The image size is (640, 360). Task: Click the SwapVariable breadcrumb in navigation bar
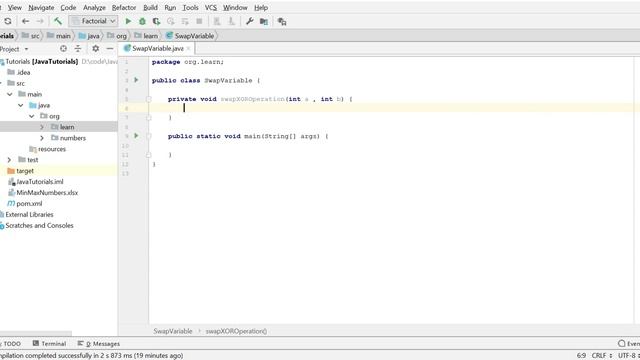pyautogui.click(x=190, y=36)
